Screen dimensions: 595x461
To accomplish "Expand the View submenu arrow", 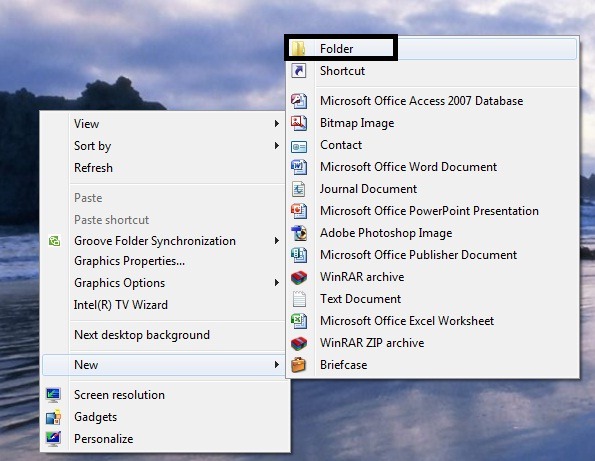I will pyautogui.click(x=277, y=124).
